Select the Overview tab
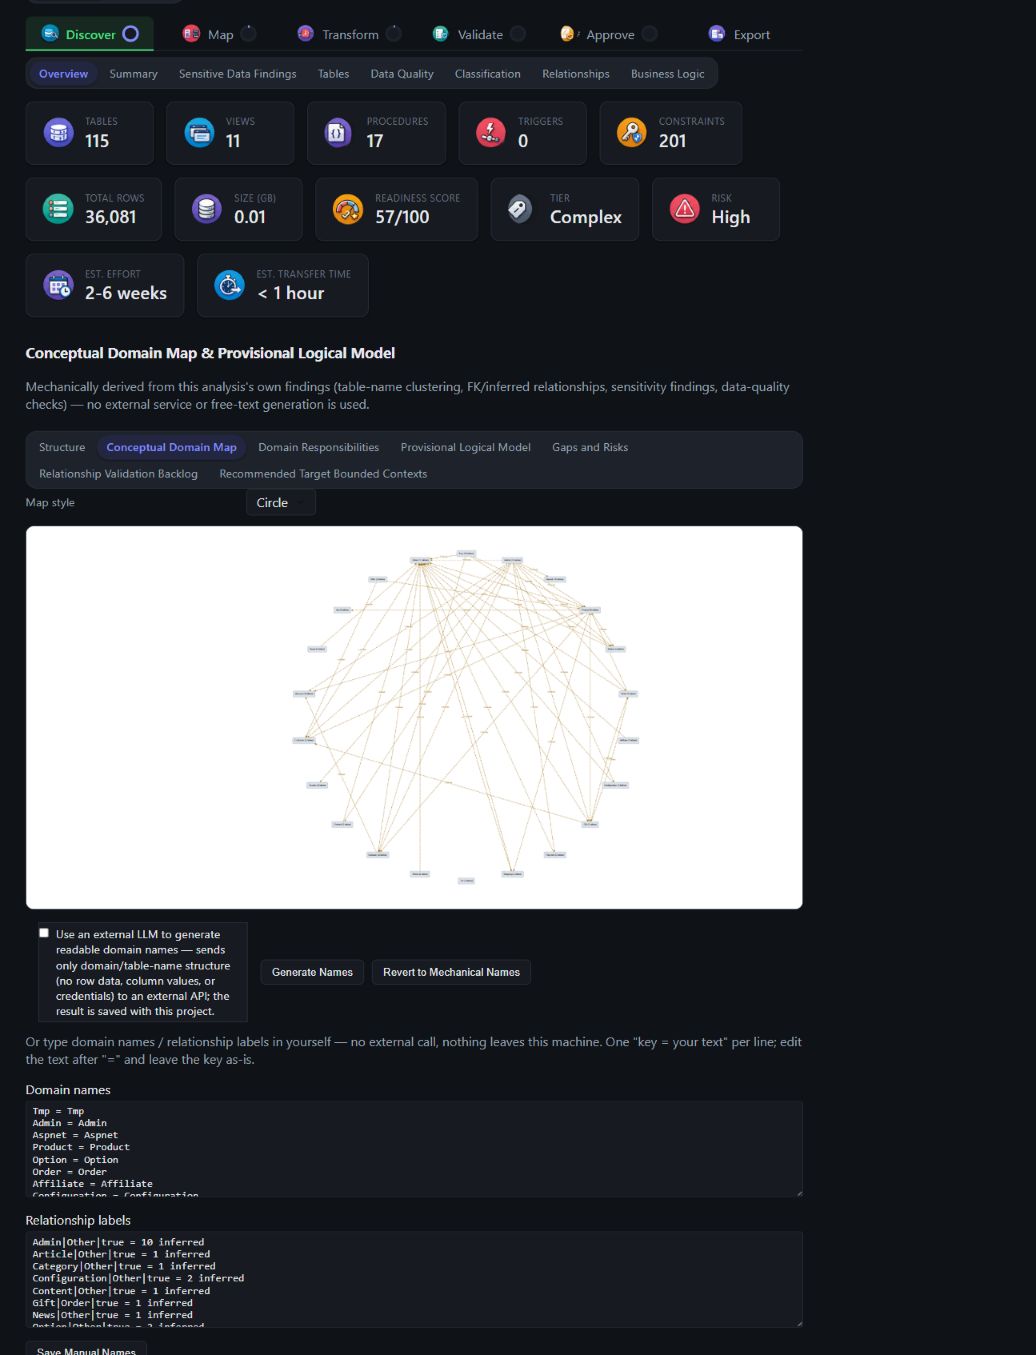Screen dimensions: 1036x1355 [x=63, y=74]
